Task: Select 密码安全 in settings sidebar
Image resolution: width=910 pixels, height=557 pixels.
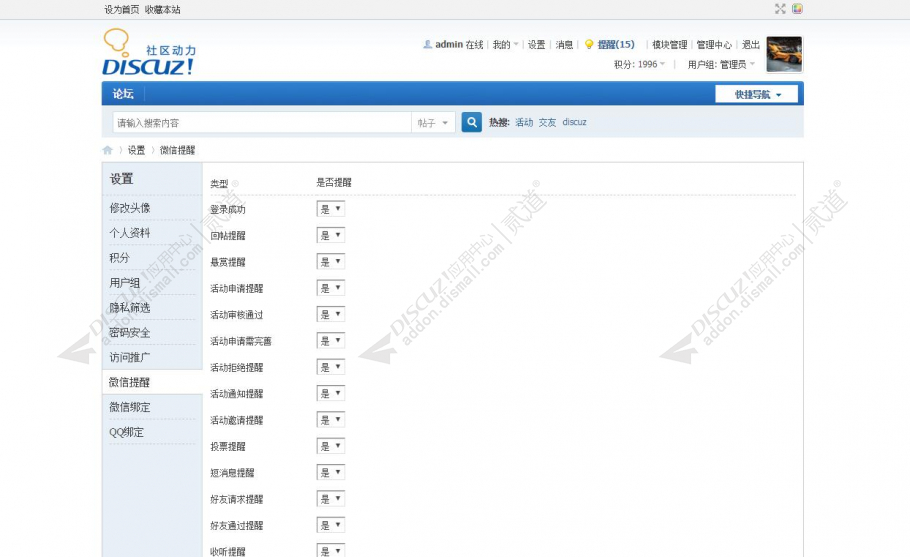Action: pos(130,332)
